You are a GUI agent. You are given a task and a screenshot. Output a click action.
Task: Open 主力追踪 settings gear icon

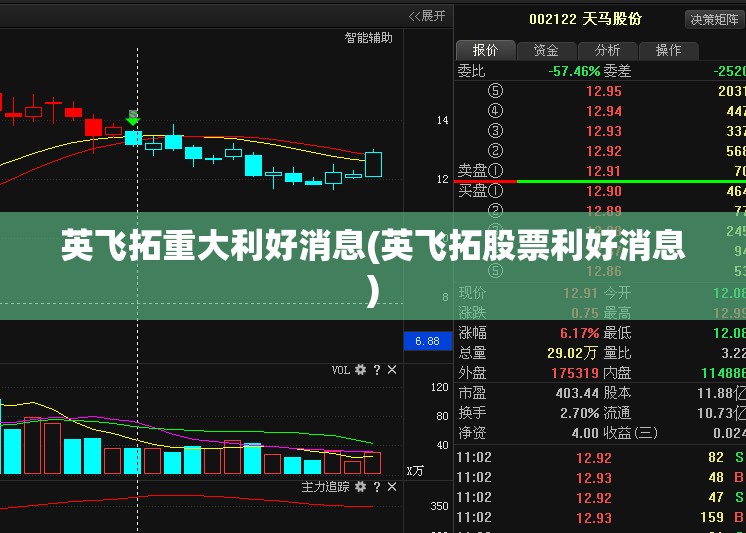pyautogui.click(x=361, y=487)
